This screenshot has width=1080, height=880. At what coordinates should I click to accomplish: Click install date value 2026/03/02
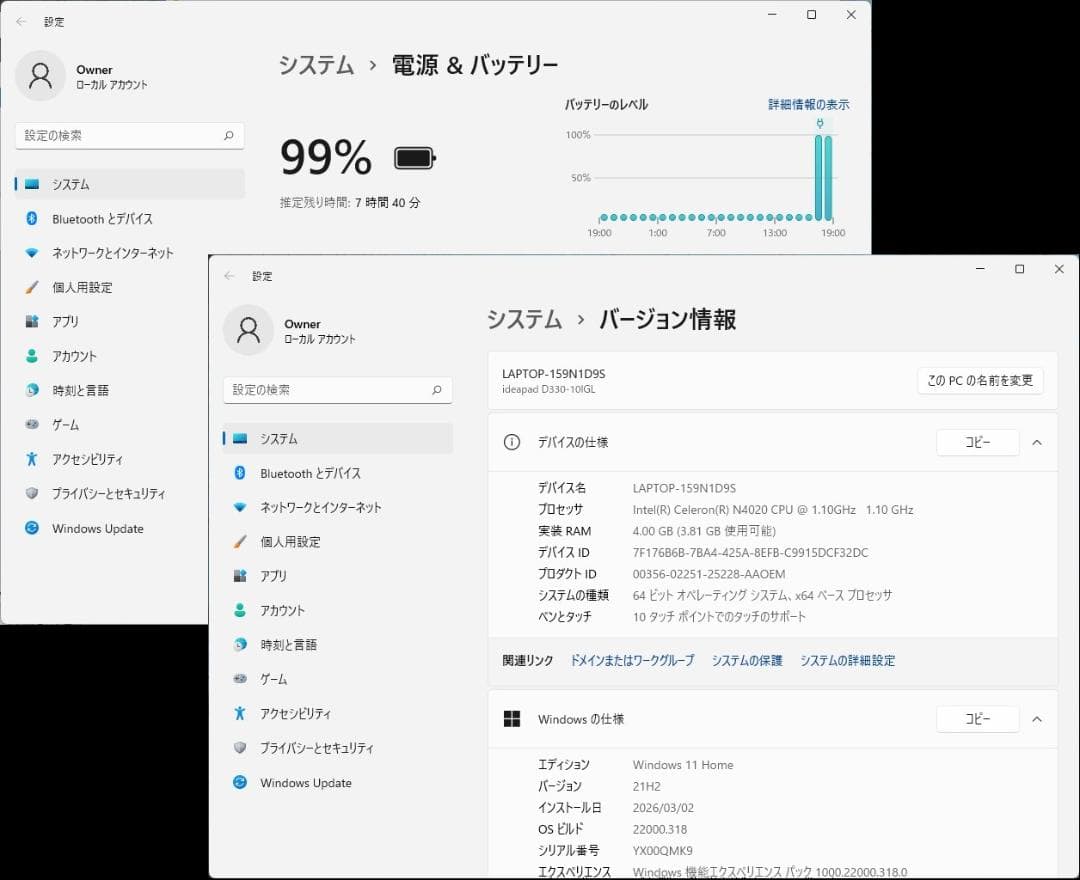(x=663, y=807)
